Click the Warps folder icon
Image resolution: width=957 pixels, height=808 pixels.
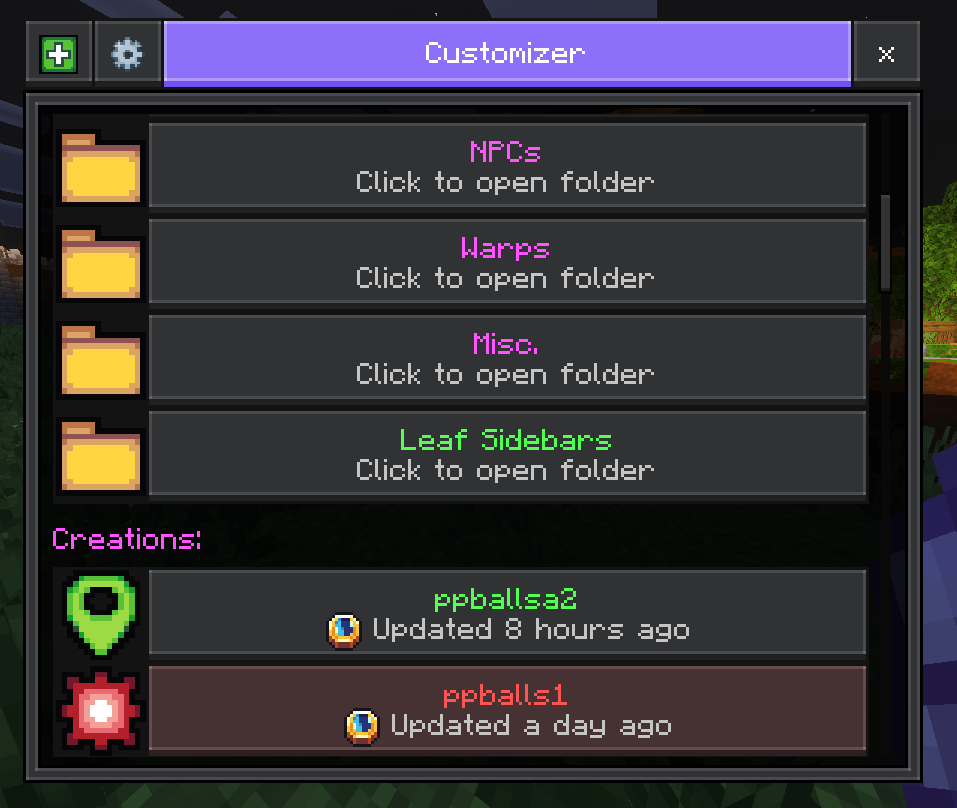coord(101,264)
